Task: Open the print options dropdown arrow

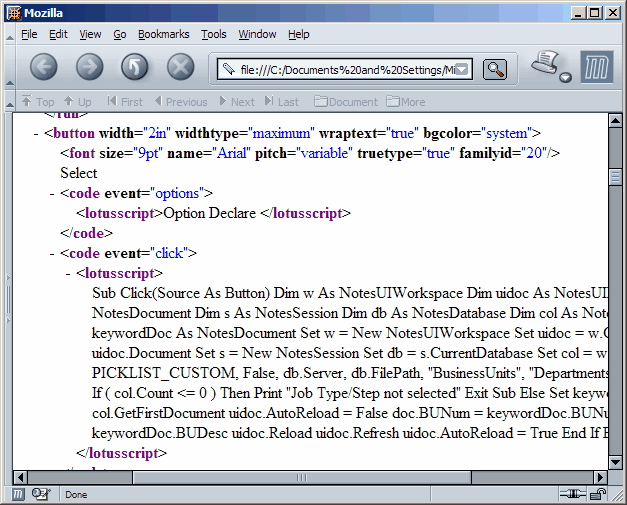Action: click(x=565, y=77)
